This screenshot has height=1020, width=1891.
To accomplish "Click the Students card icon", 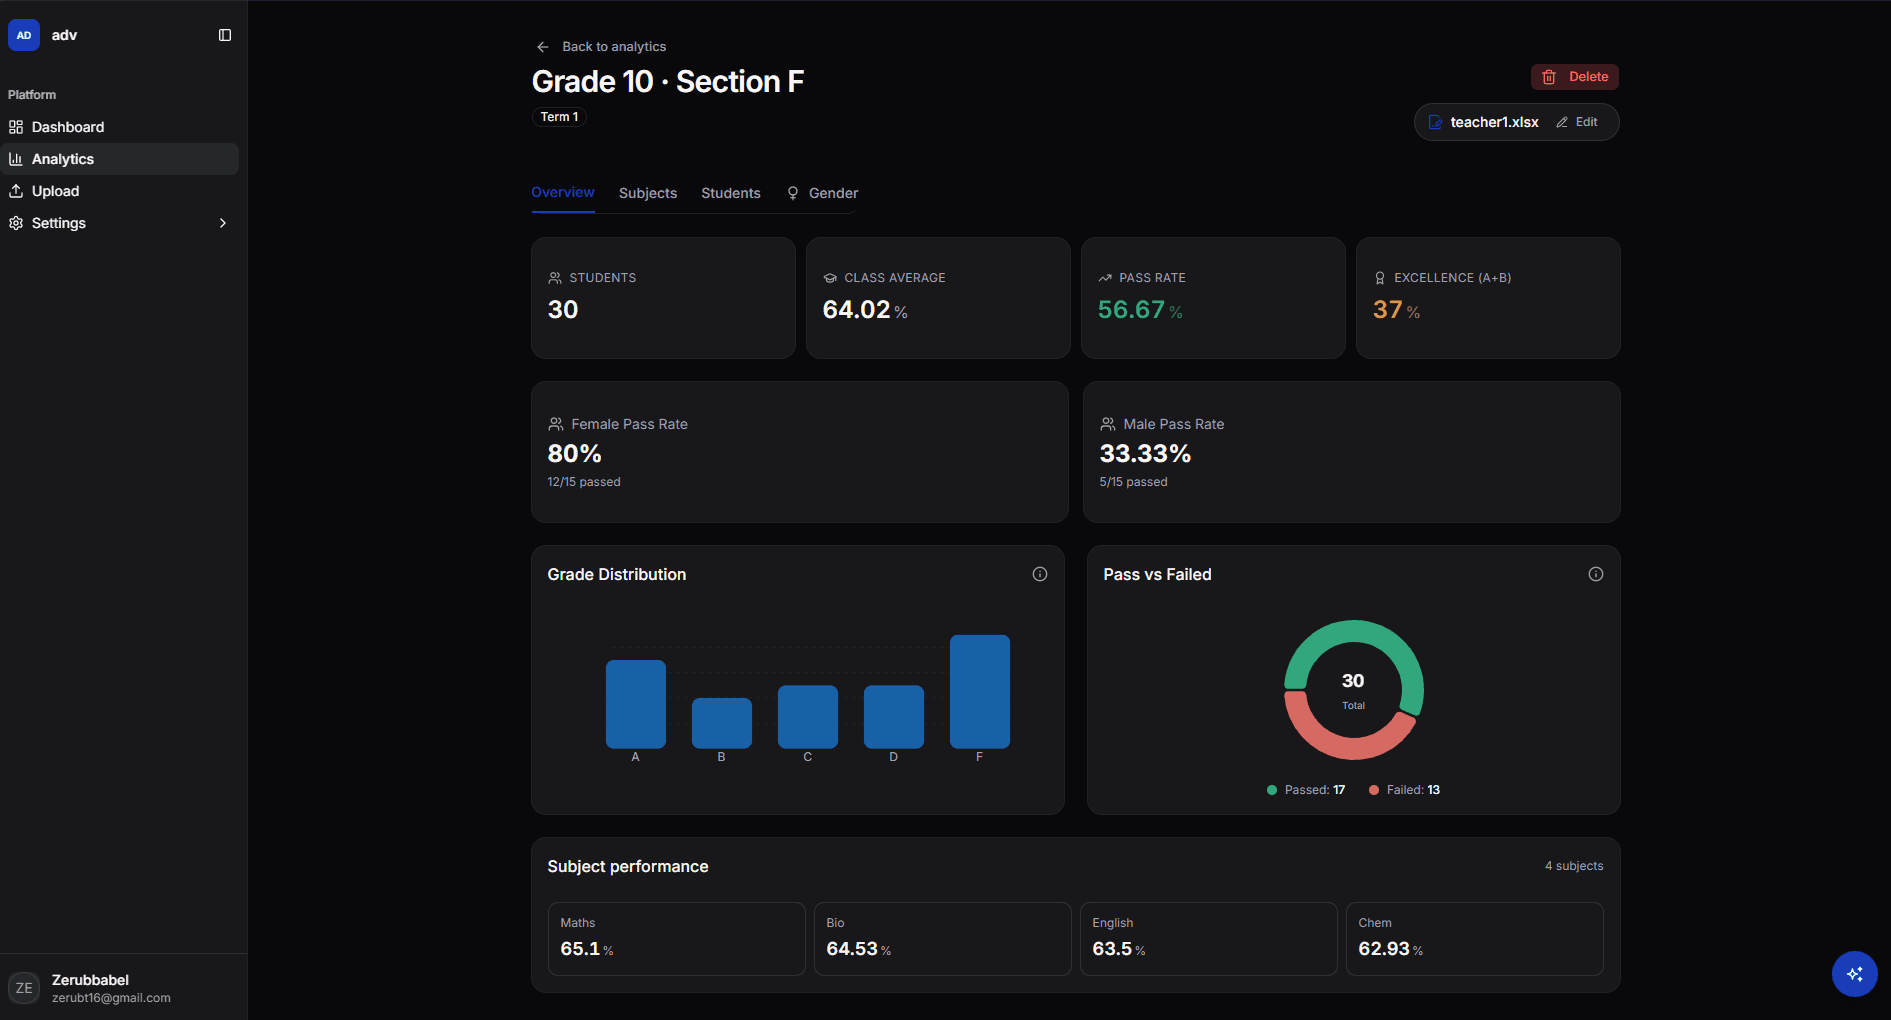I will [555, 278].
